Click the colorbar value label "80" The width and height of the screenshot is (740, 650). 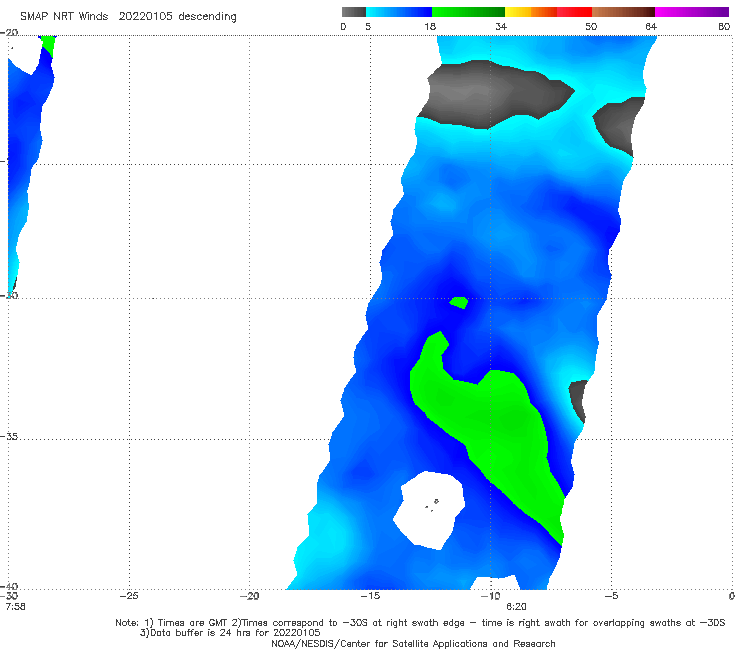point(724,26)
